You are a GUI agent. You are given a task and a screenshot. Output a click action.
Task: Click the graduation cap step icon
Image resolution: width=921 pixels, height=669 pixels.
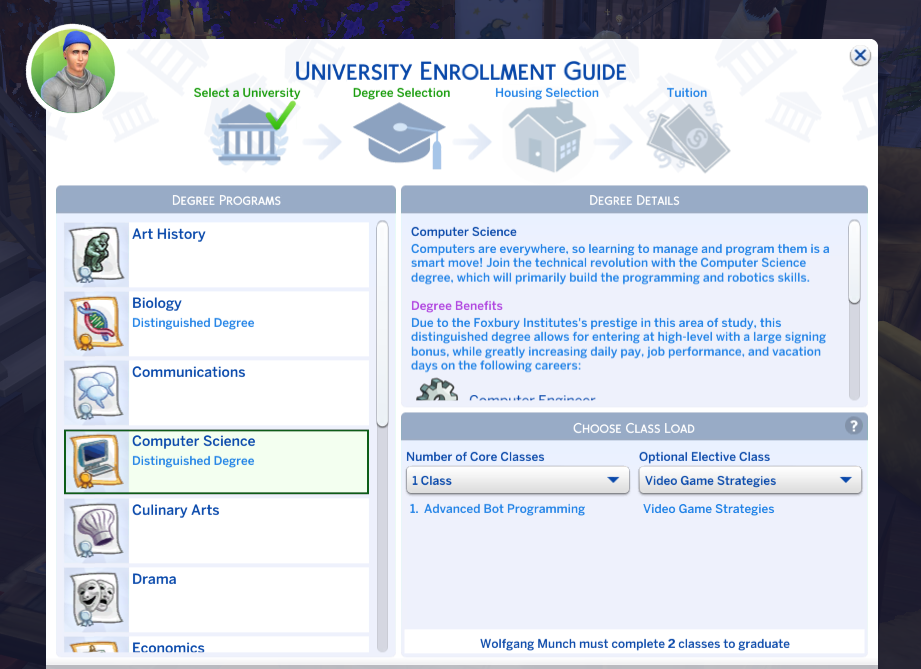coord(399,136)
